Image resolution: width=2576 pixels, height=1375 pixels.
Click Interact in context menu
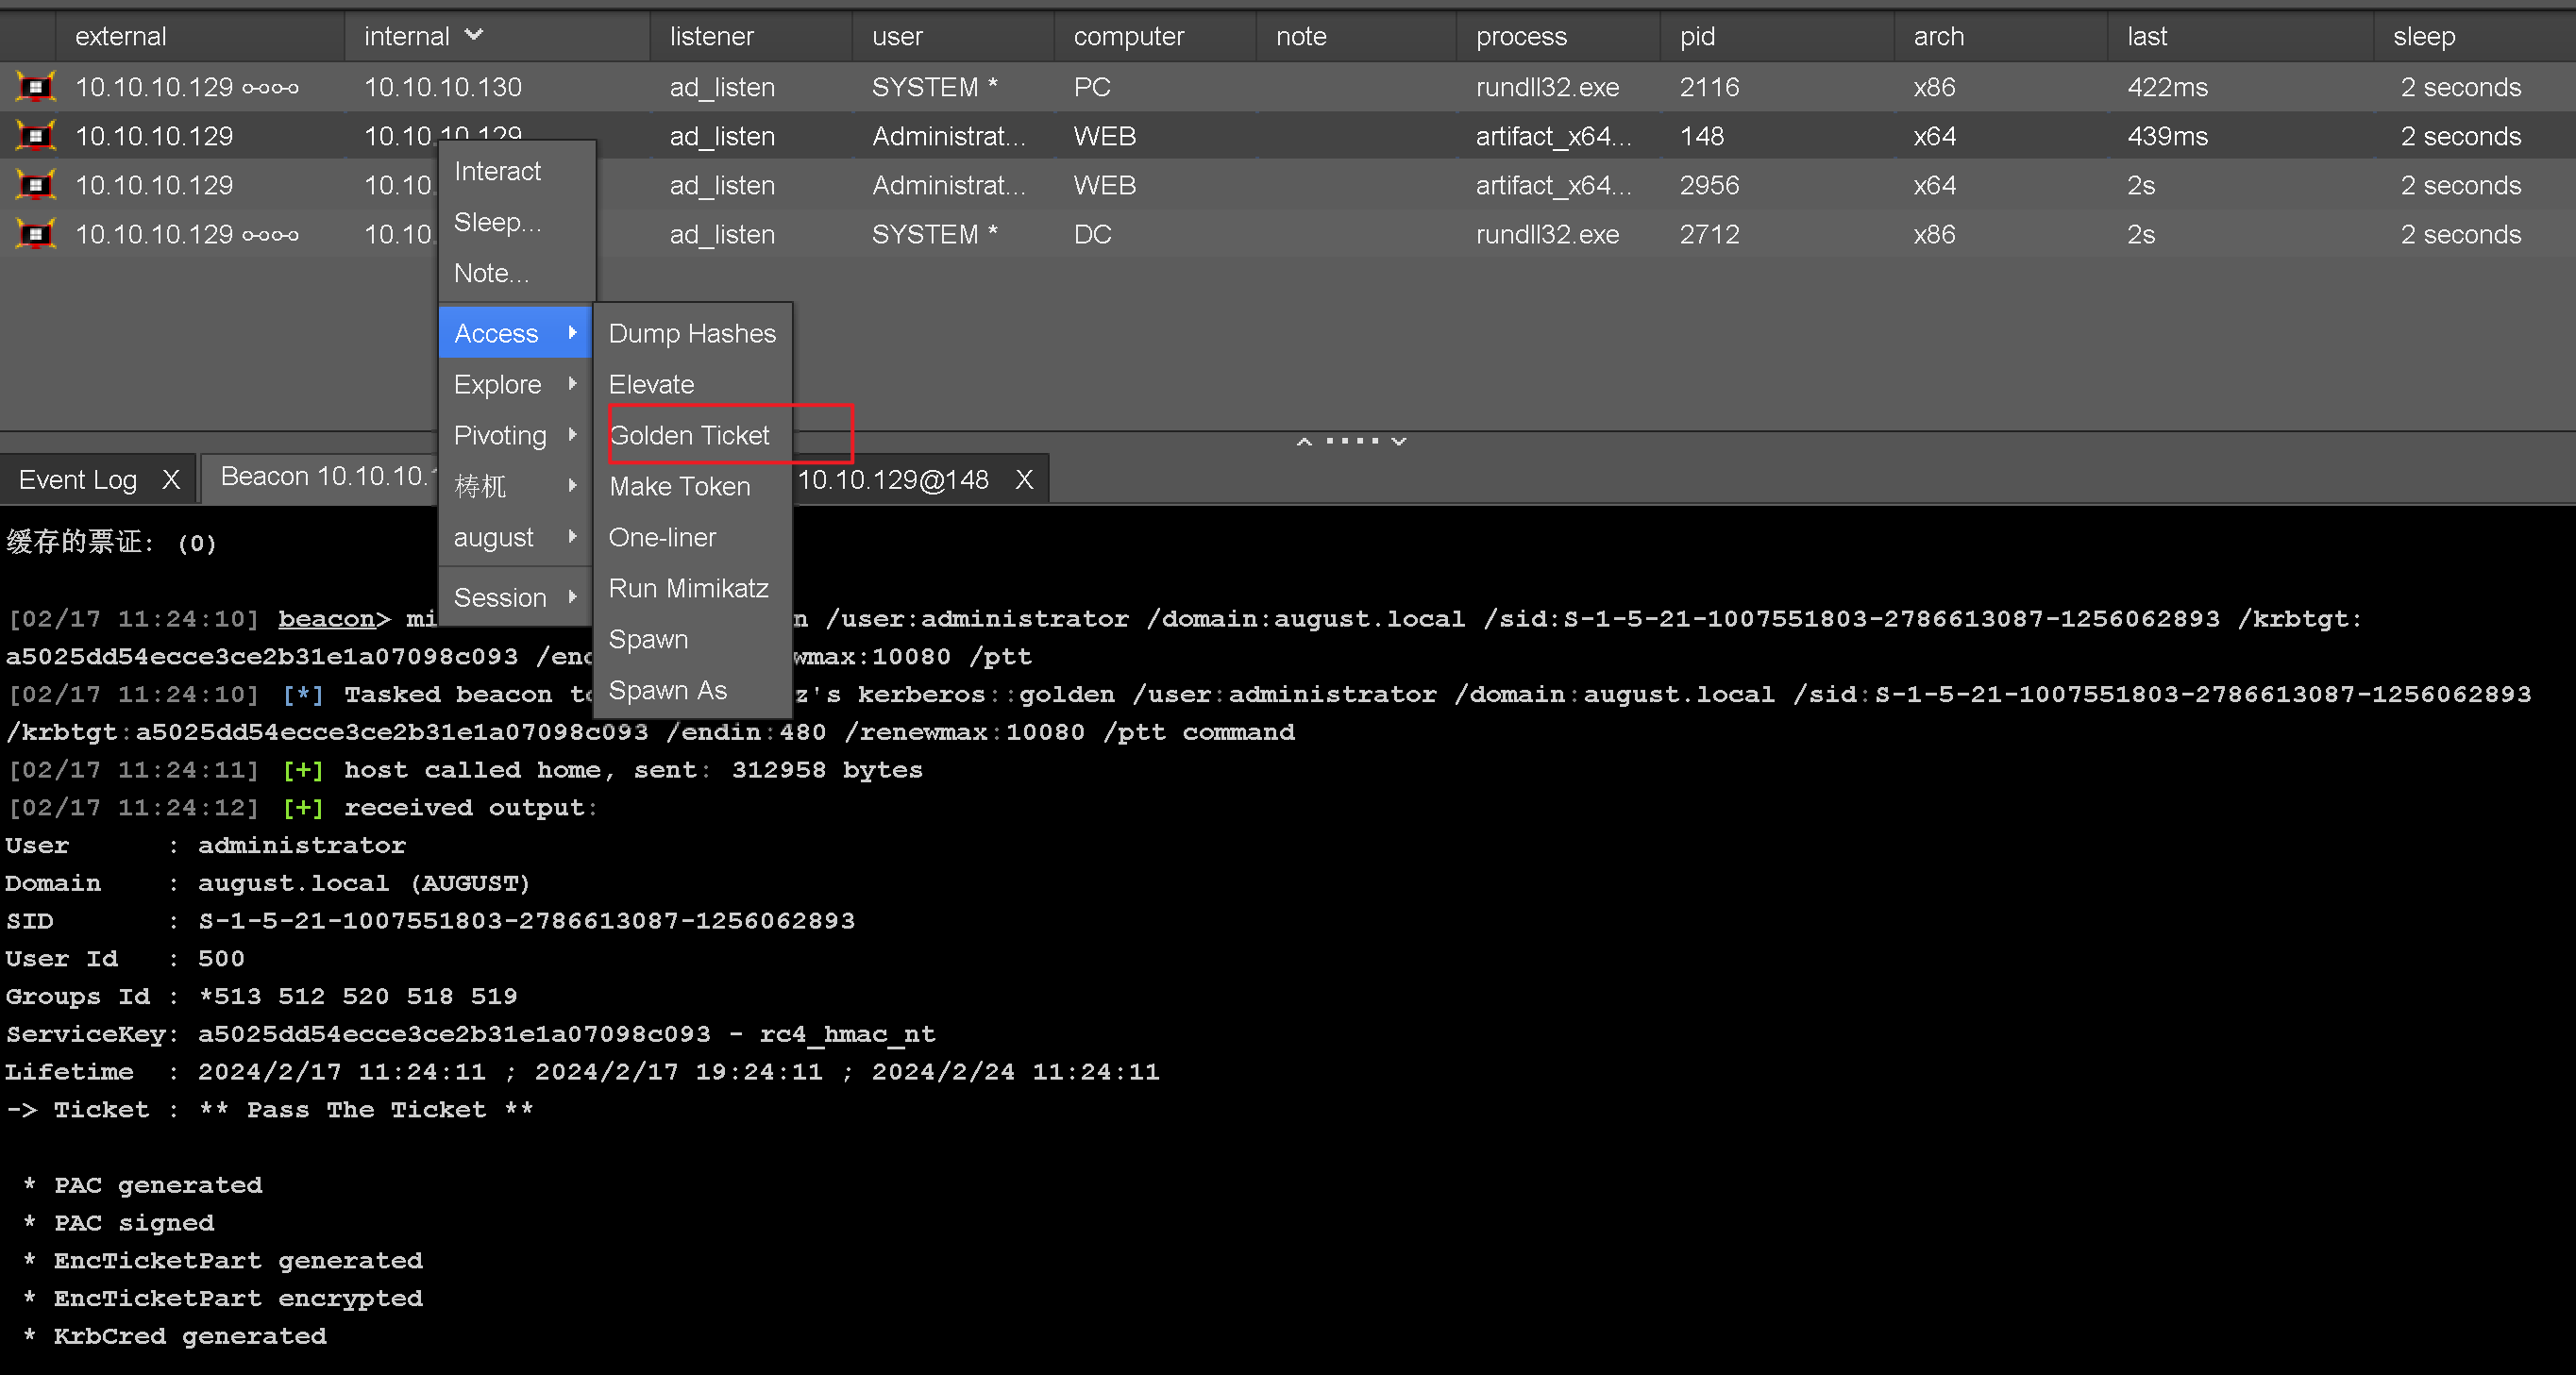(x=497, y=171)
